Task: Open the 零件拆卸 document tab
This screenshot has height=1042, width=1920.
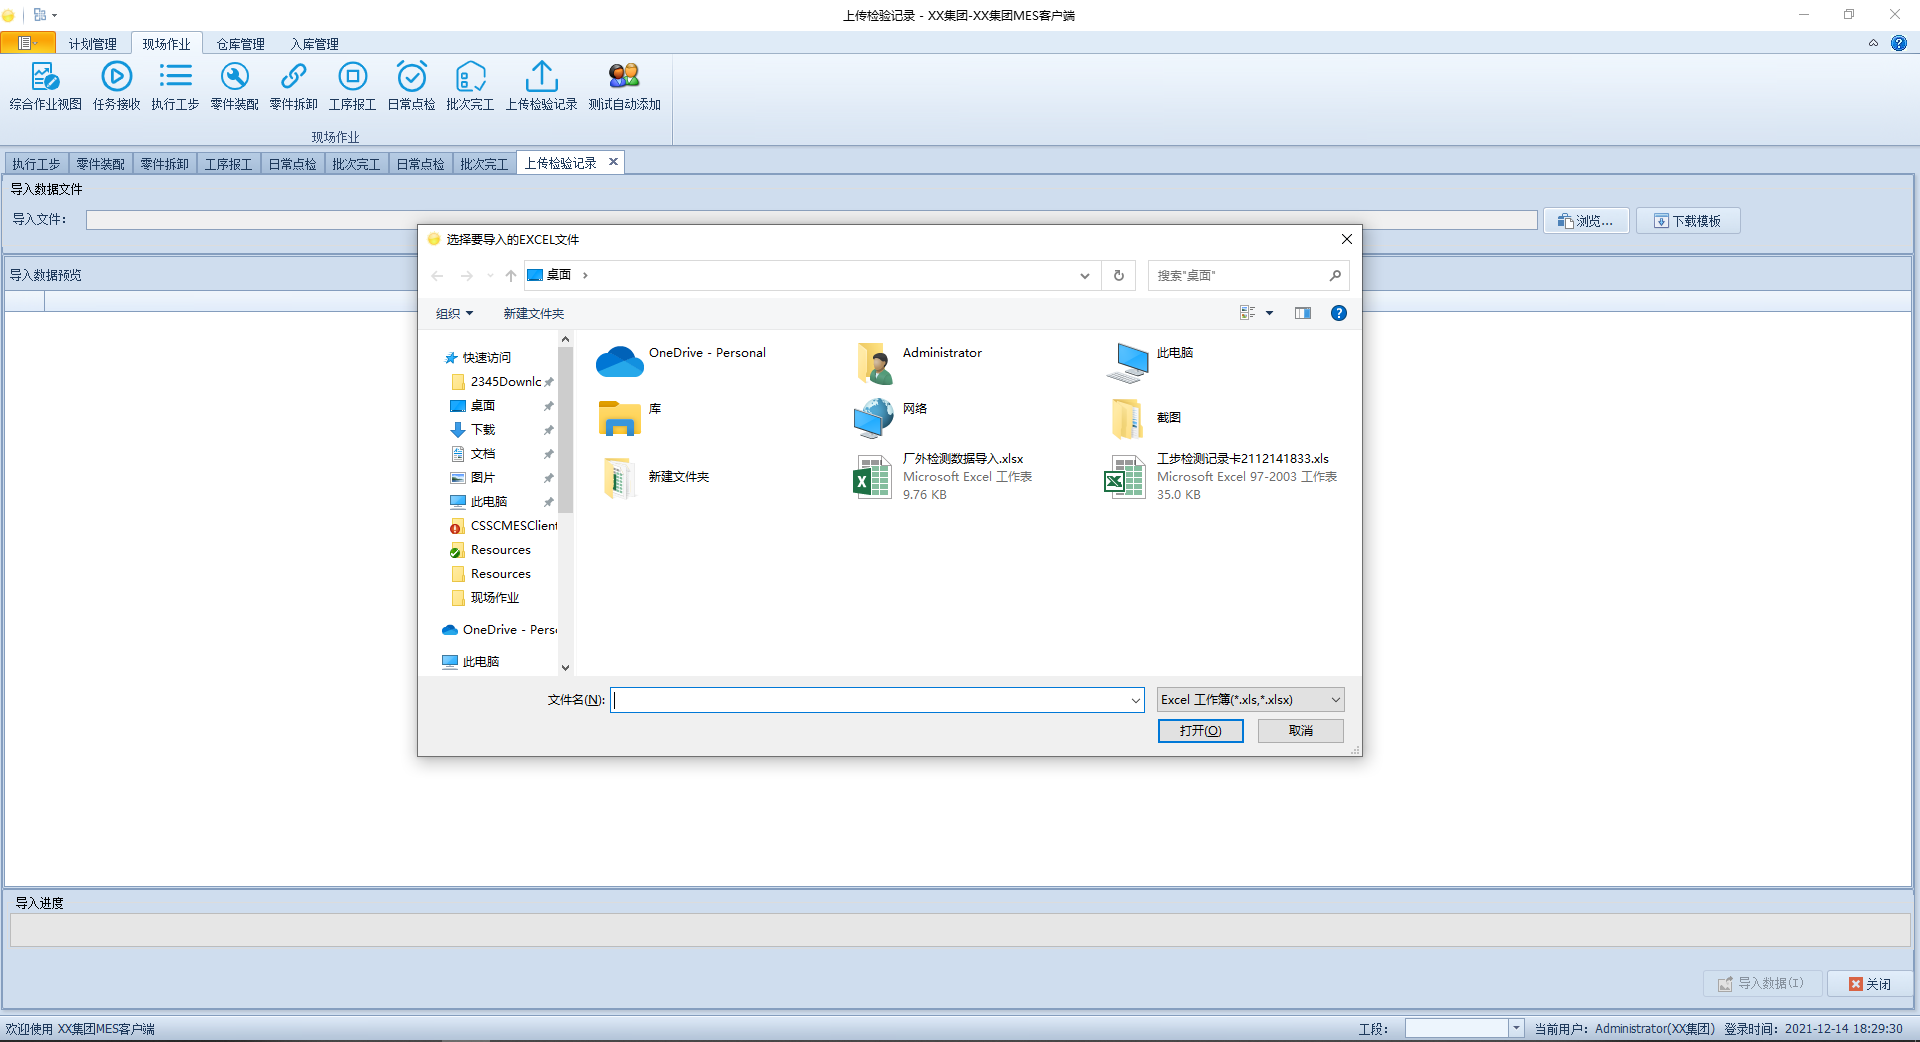Action: (165, 164)
